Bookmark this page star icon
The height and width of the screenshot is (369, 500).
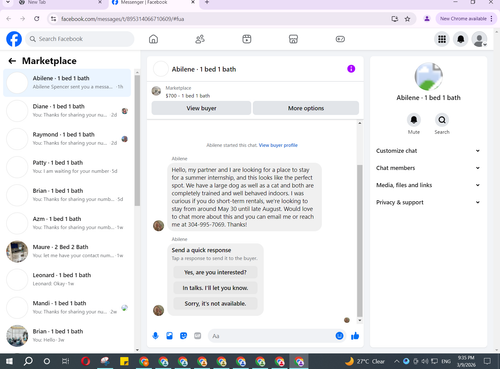coord(407,19)
